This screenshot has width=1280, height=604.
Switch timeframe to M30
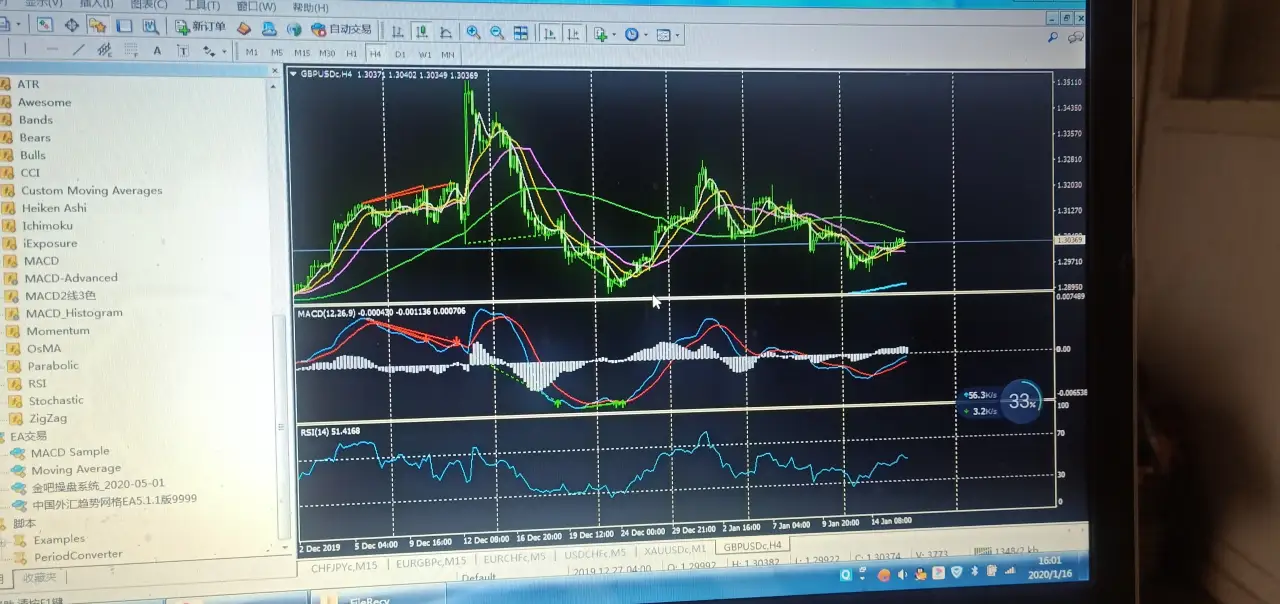327,53
